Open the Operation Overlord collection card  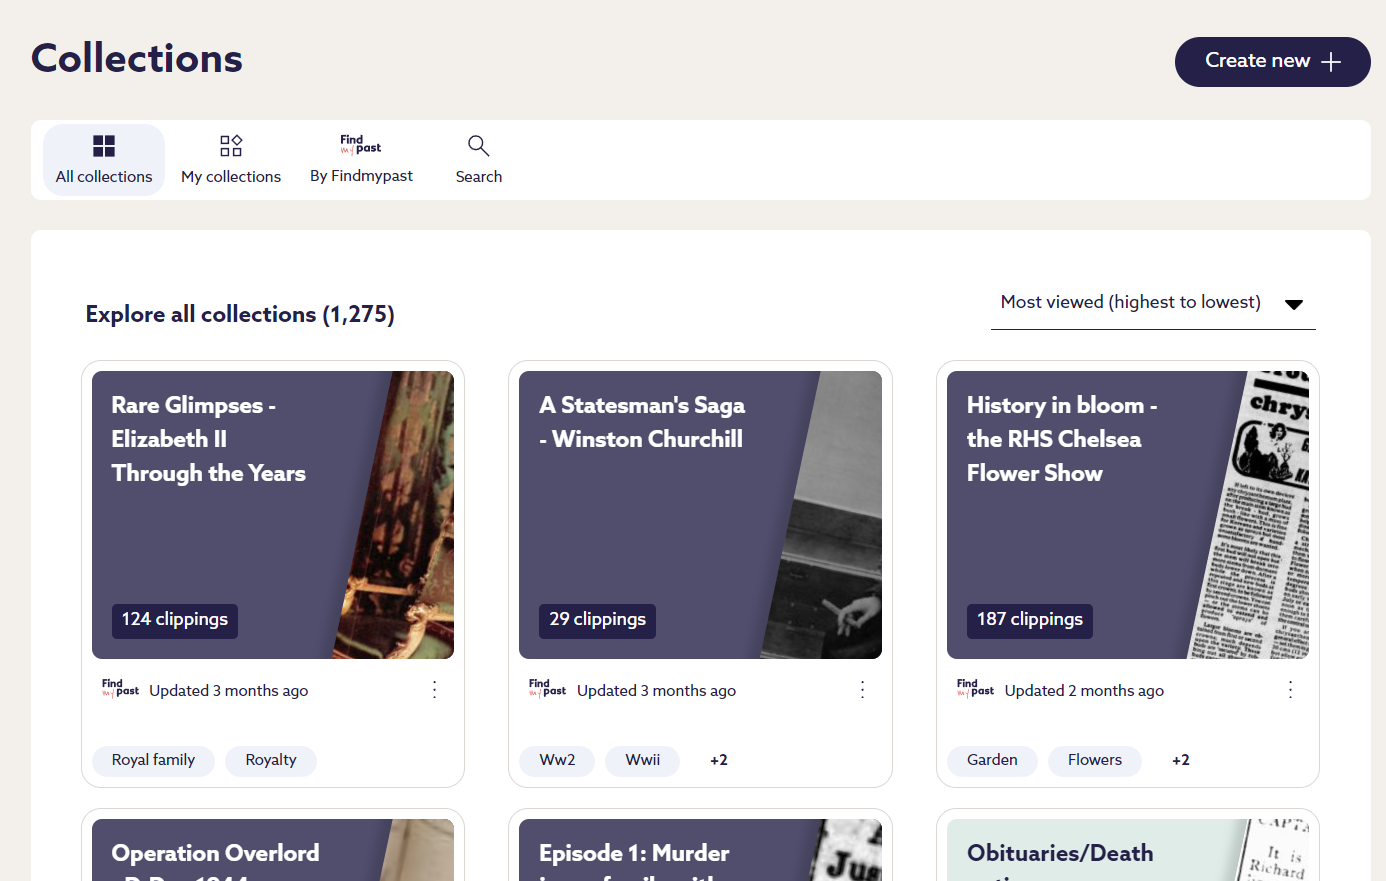tap(273, 851)
